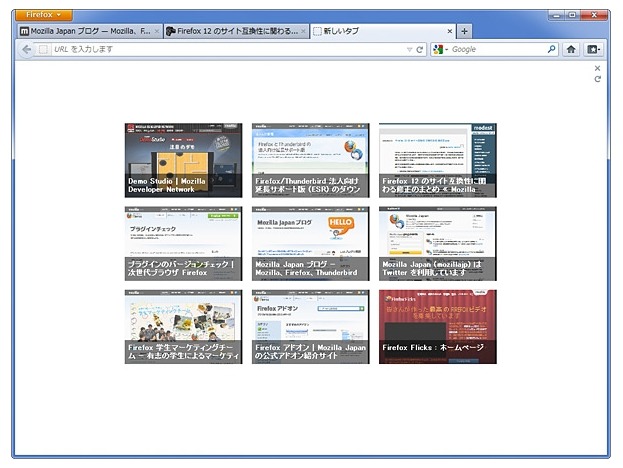Close the 新しいタブ tab

pyautogui.click(x=449, y=31)
